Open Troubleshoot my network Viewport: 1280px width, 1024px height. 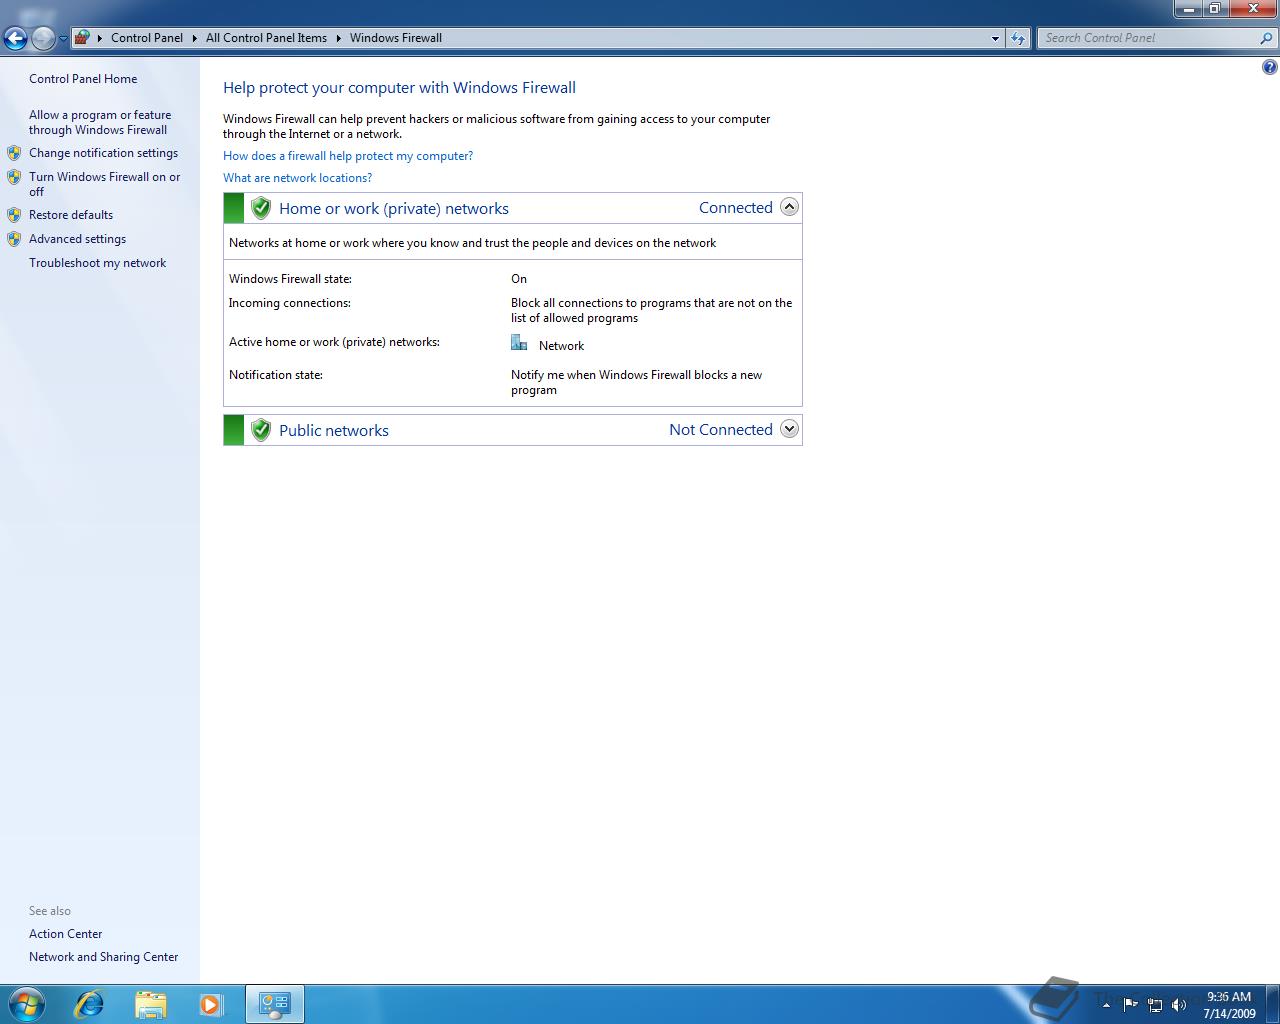click(x=97, y=263)
